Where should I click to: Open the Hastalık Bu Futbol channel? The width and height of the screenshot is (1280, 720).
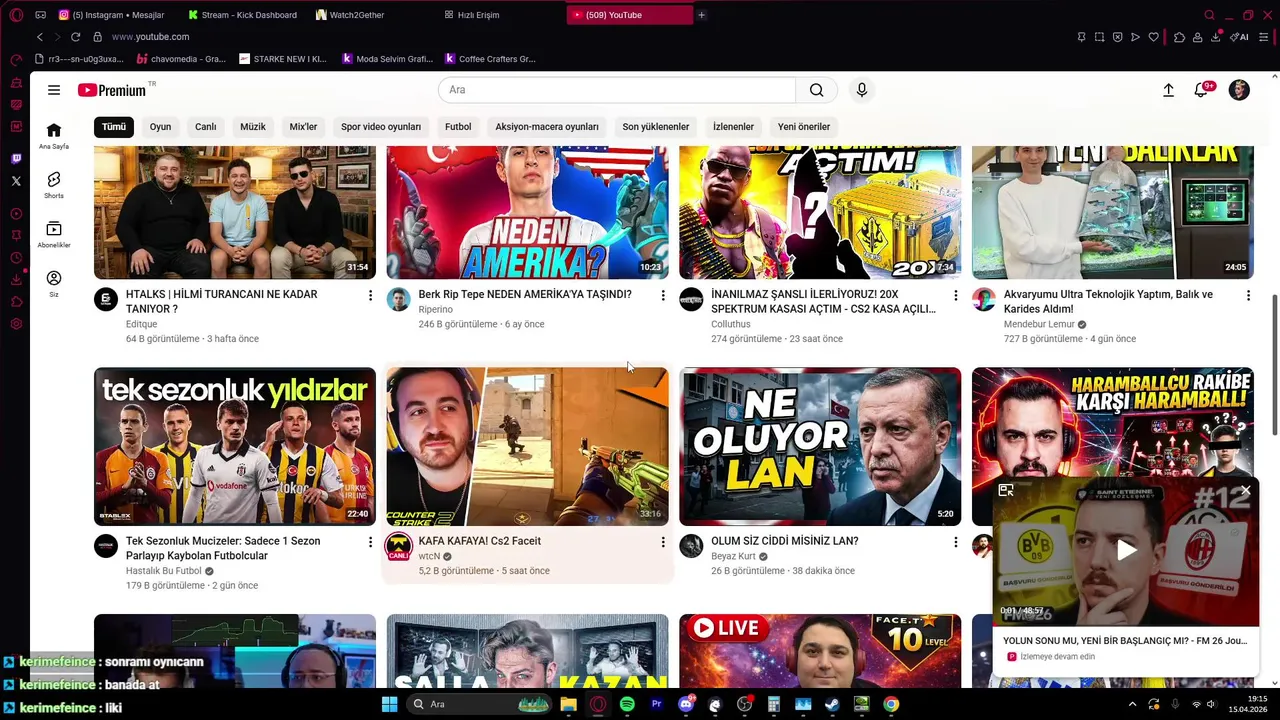[163, 571]
